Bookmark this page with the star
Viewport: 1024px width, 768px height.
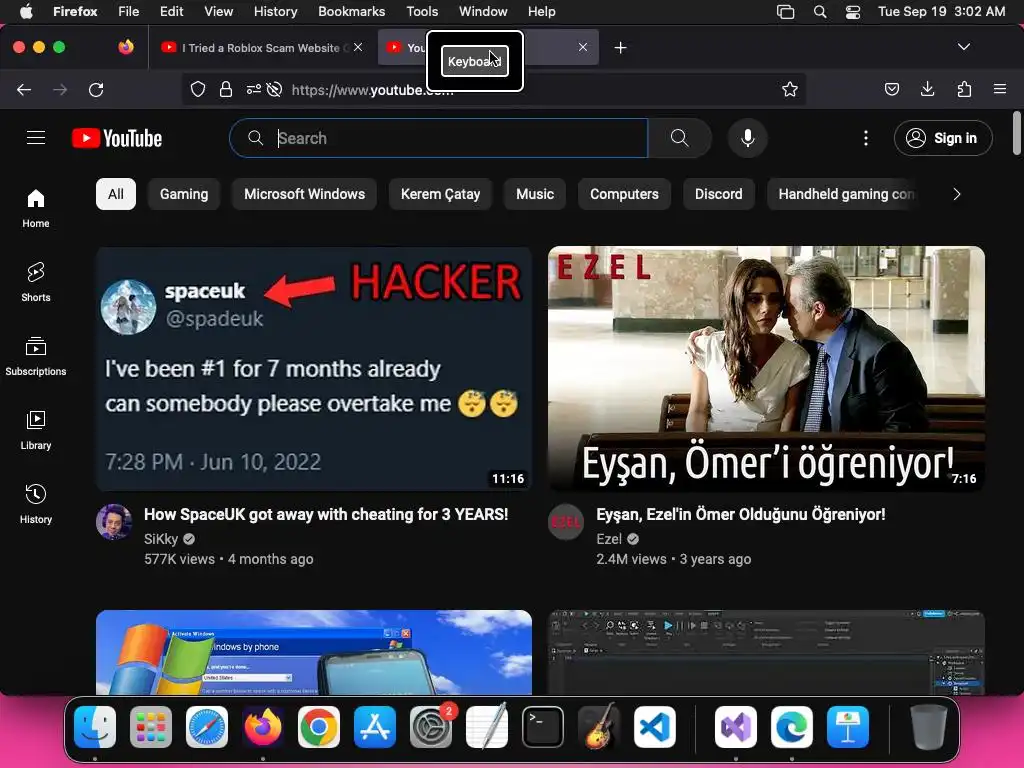point(790,89)
